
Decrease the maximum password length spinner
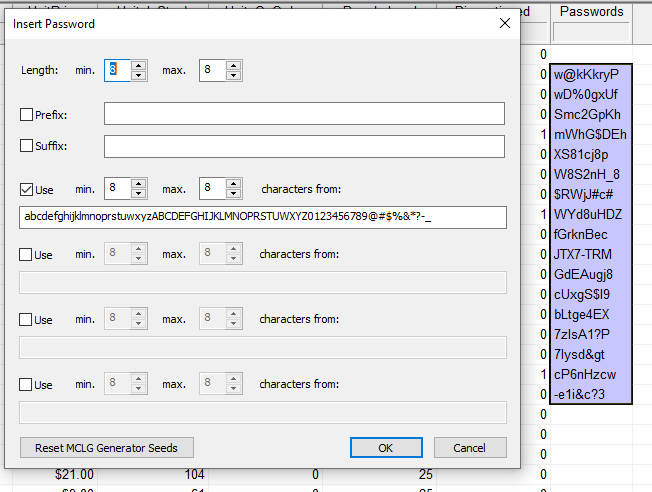(233, 76)
